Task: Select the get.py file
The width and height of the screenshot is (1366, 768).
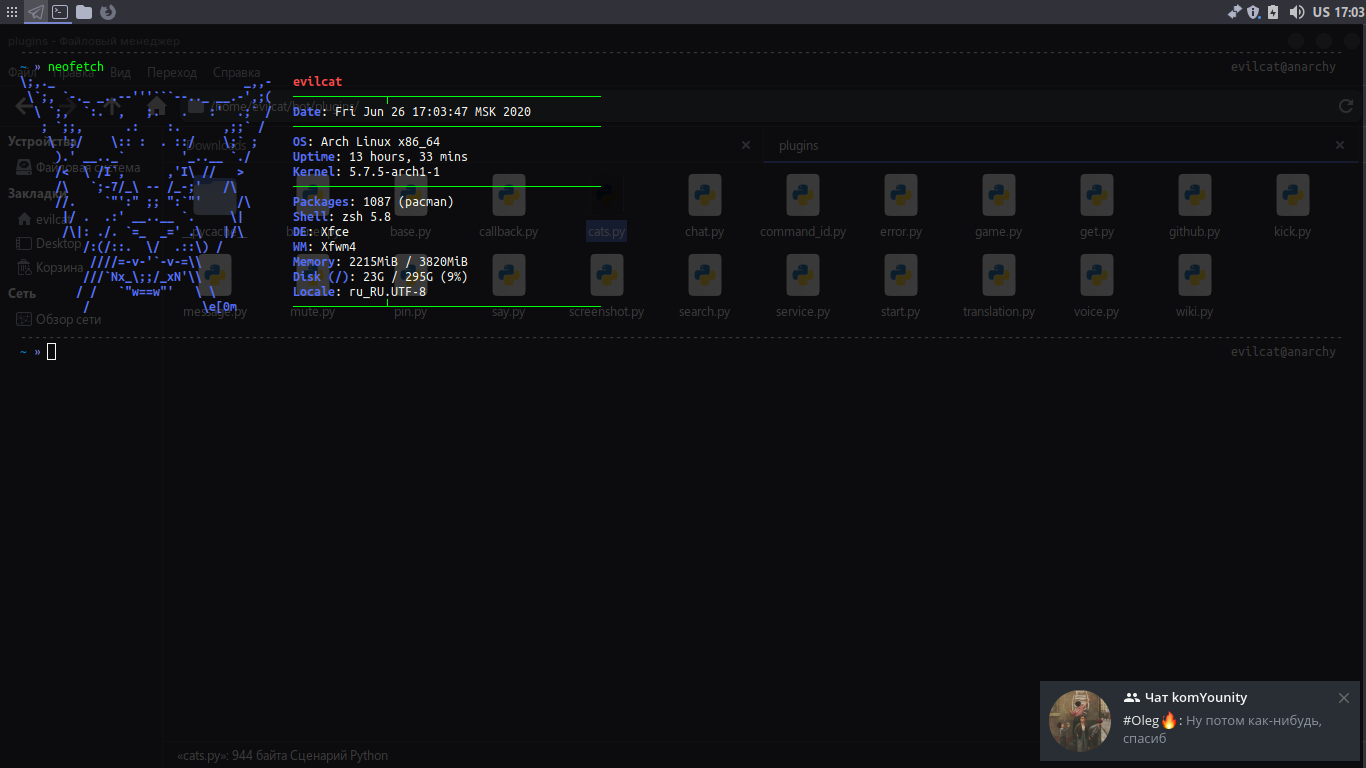Action: [1096, 207]
